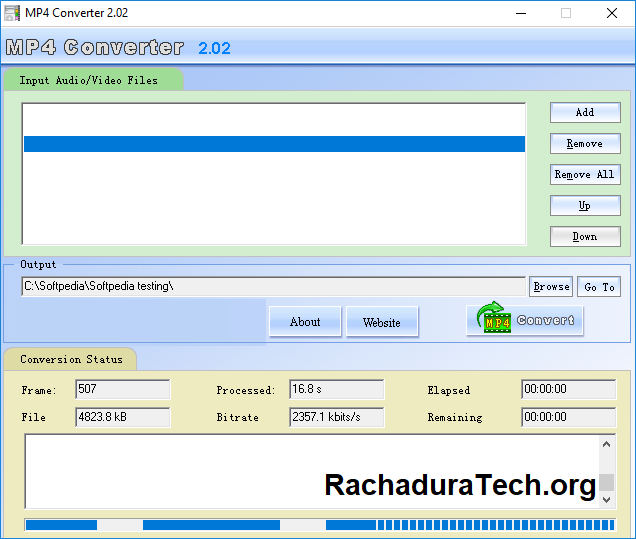Close the MP4 Converter window

point(612,13)
